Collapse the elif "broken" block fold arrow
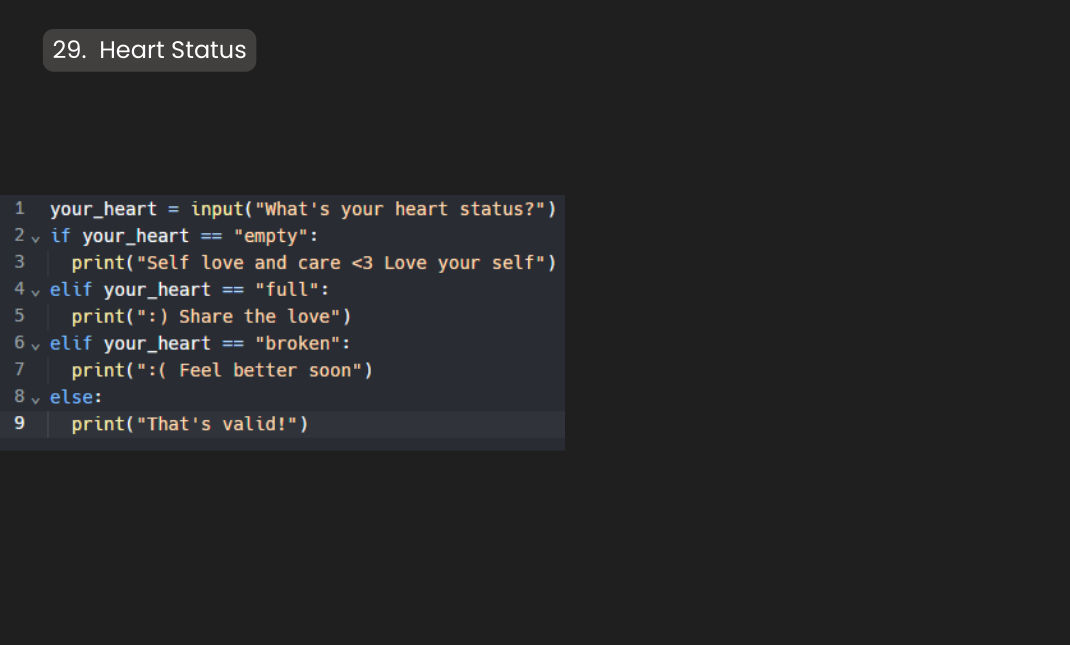Viewport: 1070px width, 645px height. 36,344
